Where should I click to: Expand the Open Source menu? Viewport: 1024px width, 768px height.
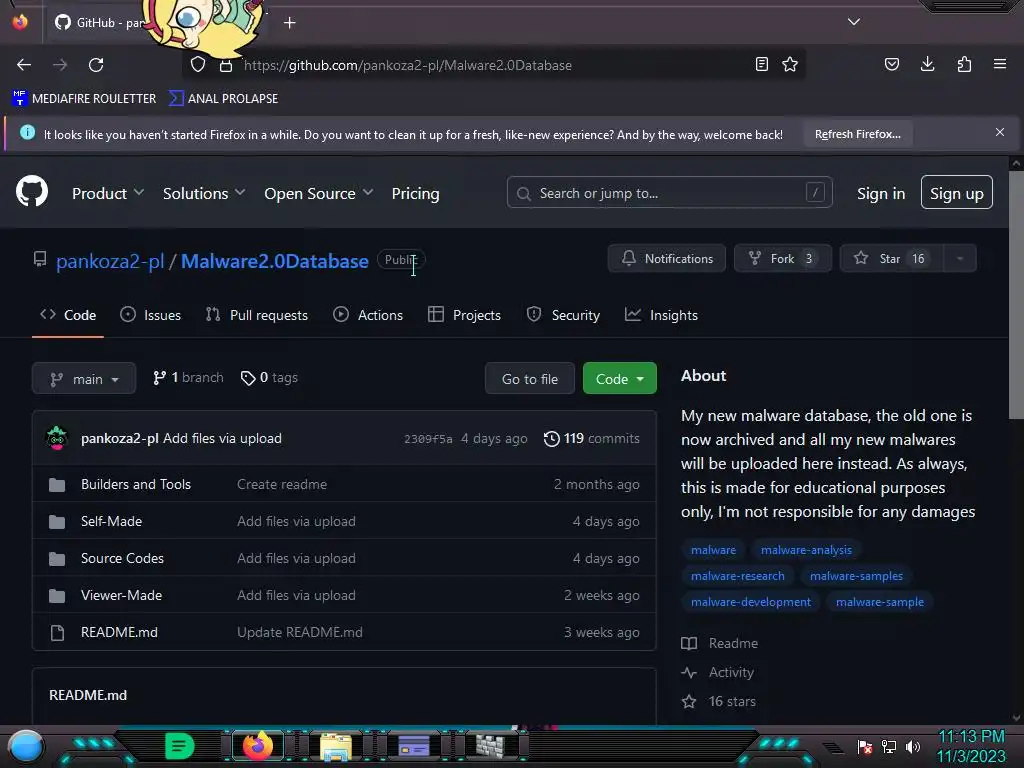click(319, 194)
